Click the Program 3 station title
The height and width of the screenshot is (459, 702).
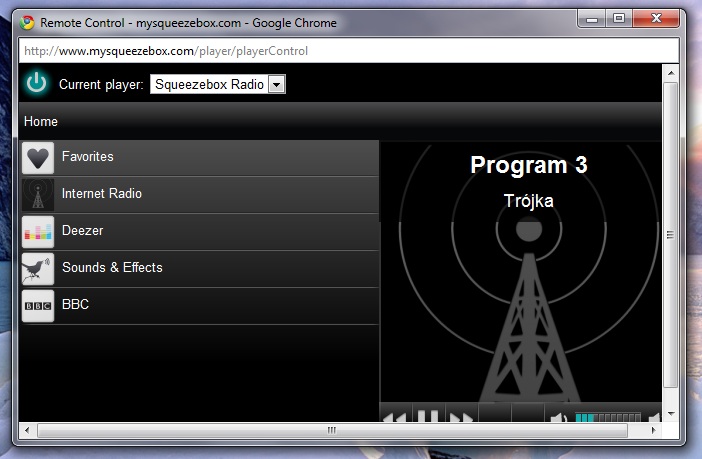click(x=528, y=166)
